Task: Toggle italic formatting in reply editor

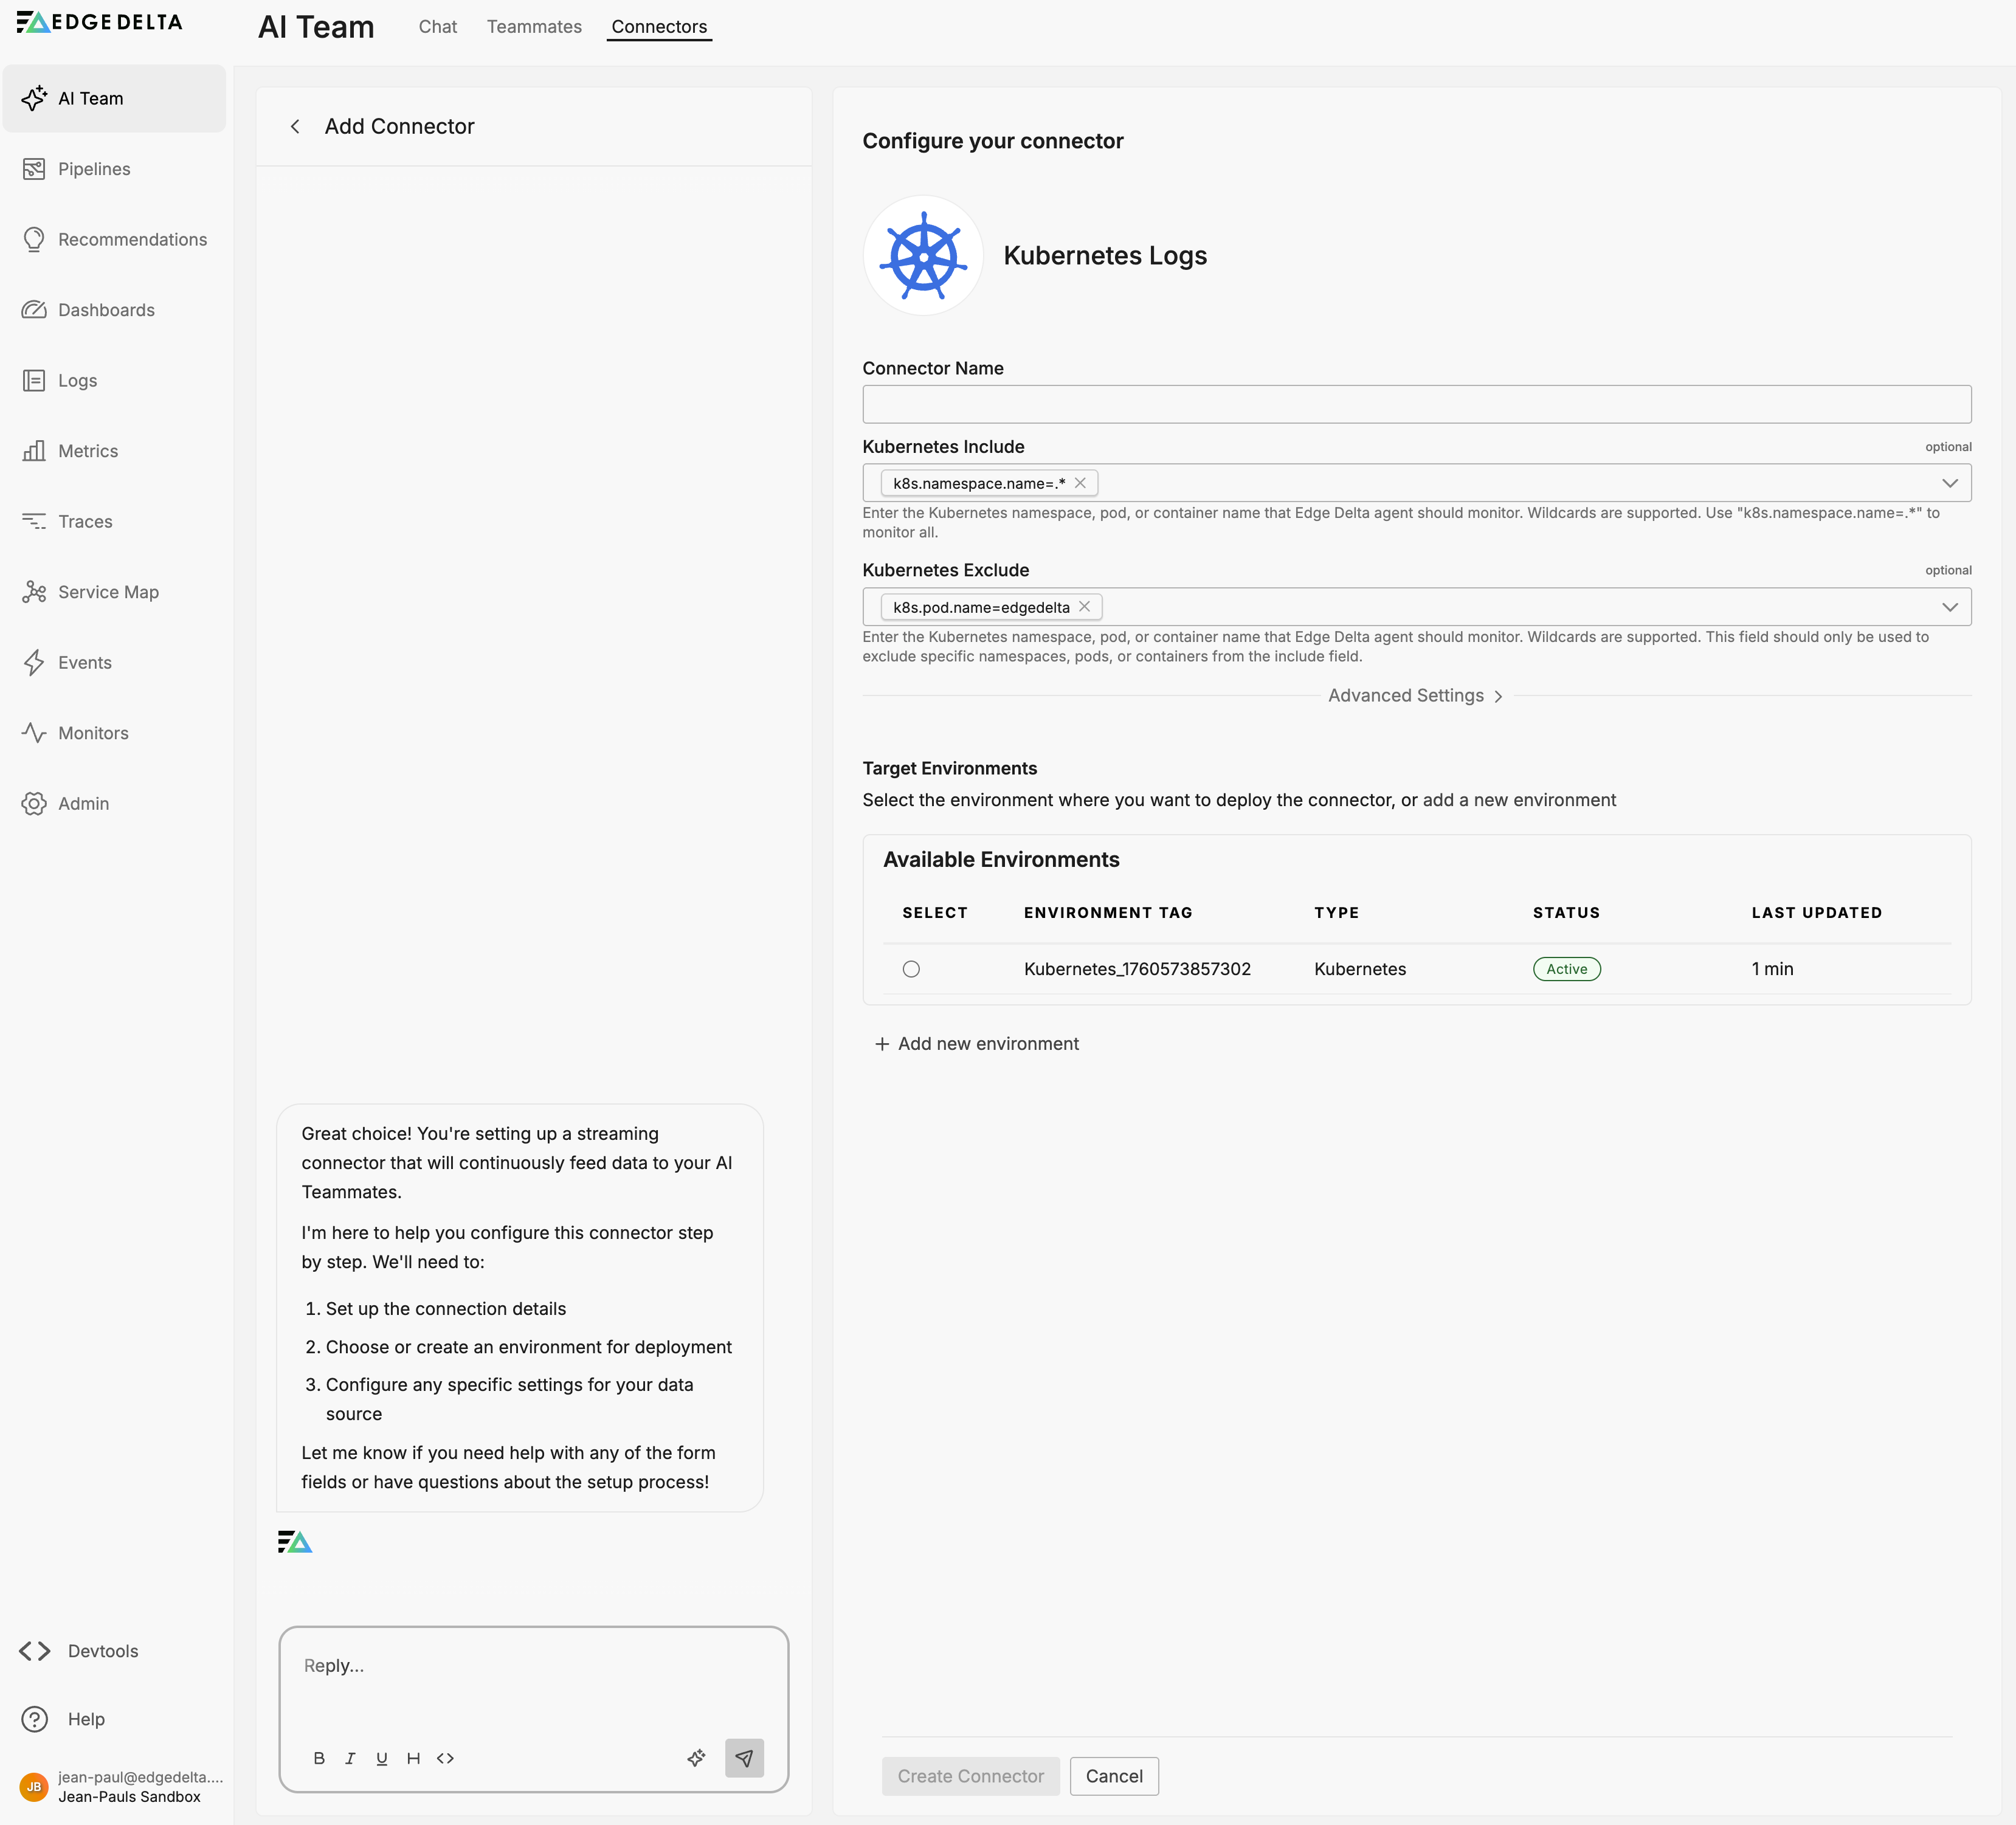Action: (350, 1758)
